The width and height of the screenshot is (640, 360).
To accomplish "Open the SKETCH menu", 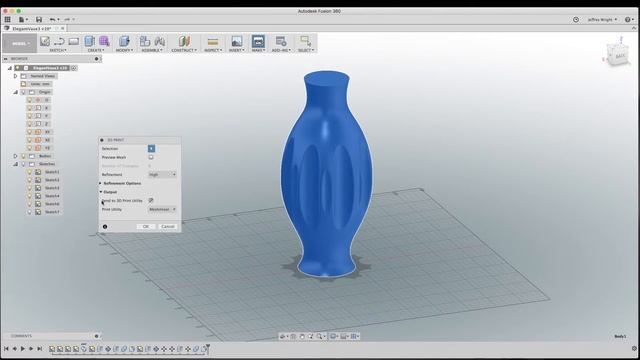I will pos(58,50).
